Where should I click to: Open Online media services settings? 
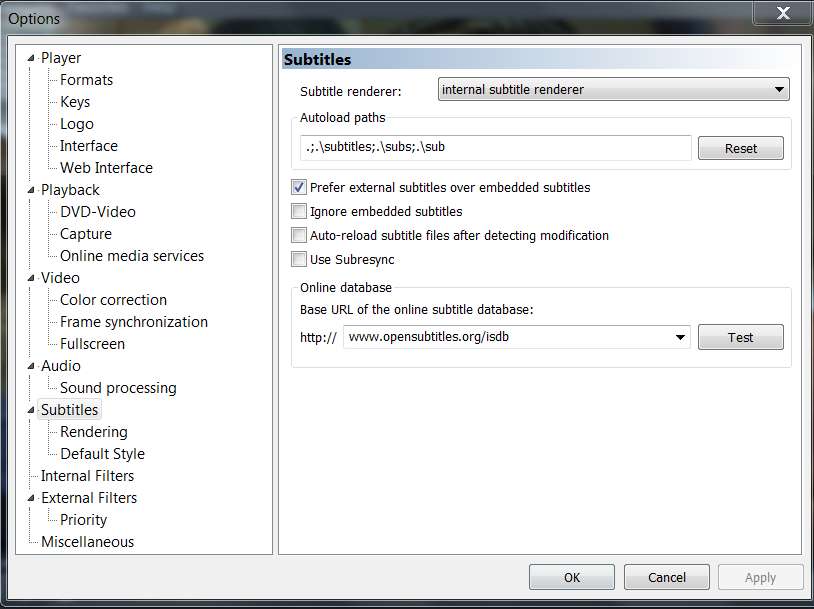coord(132,256)
